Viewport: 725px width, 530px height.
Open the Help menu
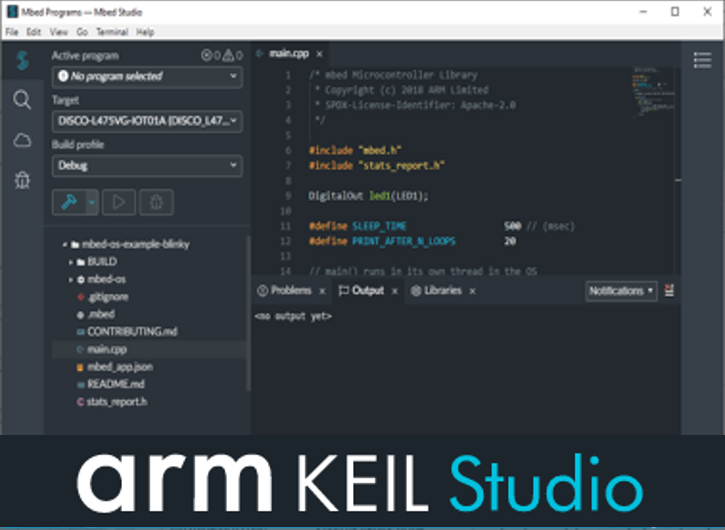click(145, 32)
